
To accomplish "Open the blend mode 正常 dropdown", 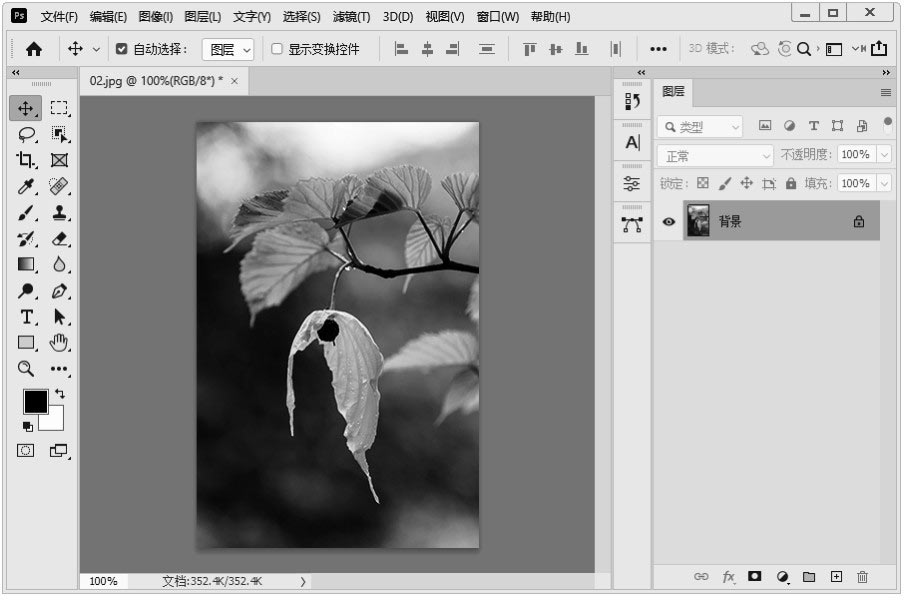I will [716, 156].
